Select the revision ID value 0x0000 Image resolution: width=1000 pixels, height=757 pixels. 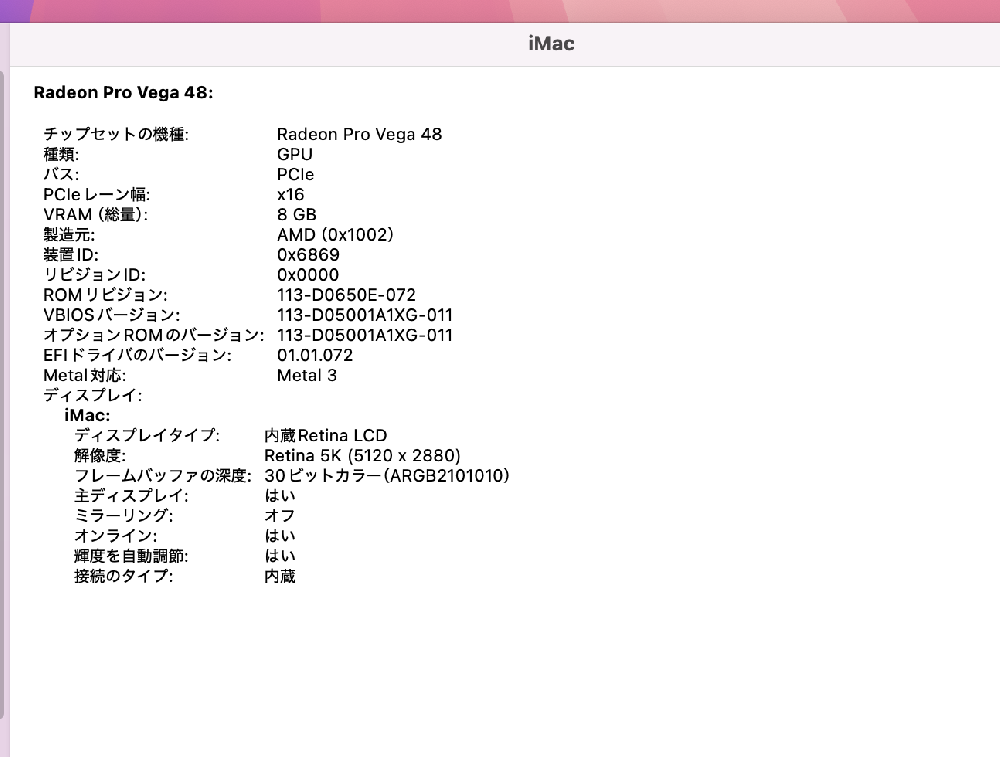[x=308, y=275]
